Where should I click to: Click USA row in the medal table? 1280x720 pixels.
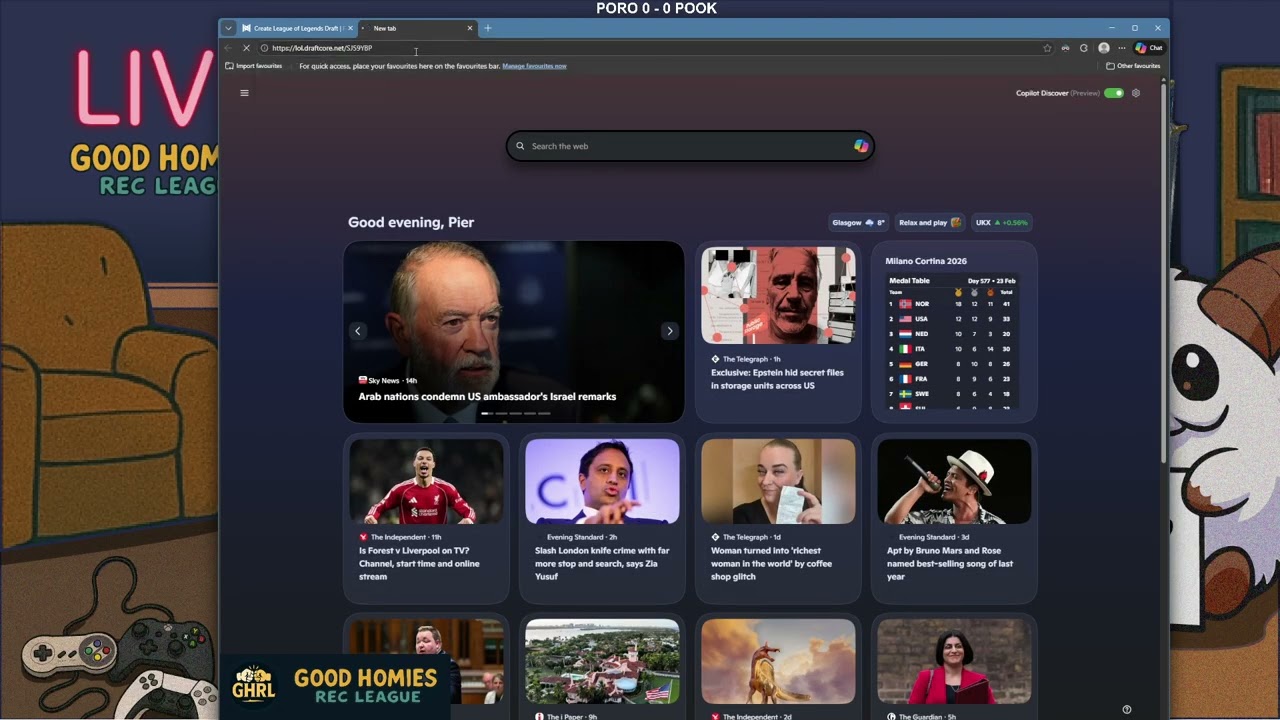(952, 319)
